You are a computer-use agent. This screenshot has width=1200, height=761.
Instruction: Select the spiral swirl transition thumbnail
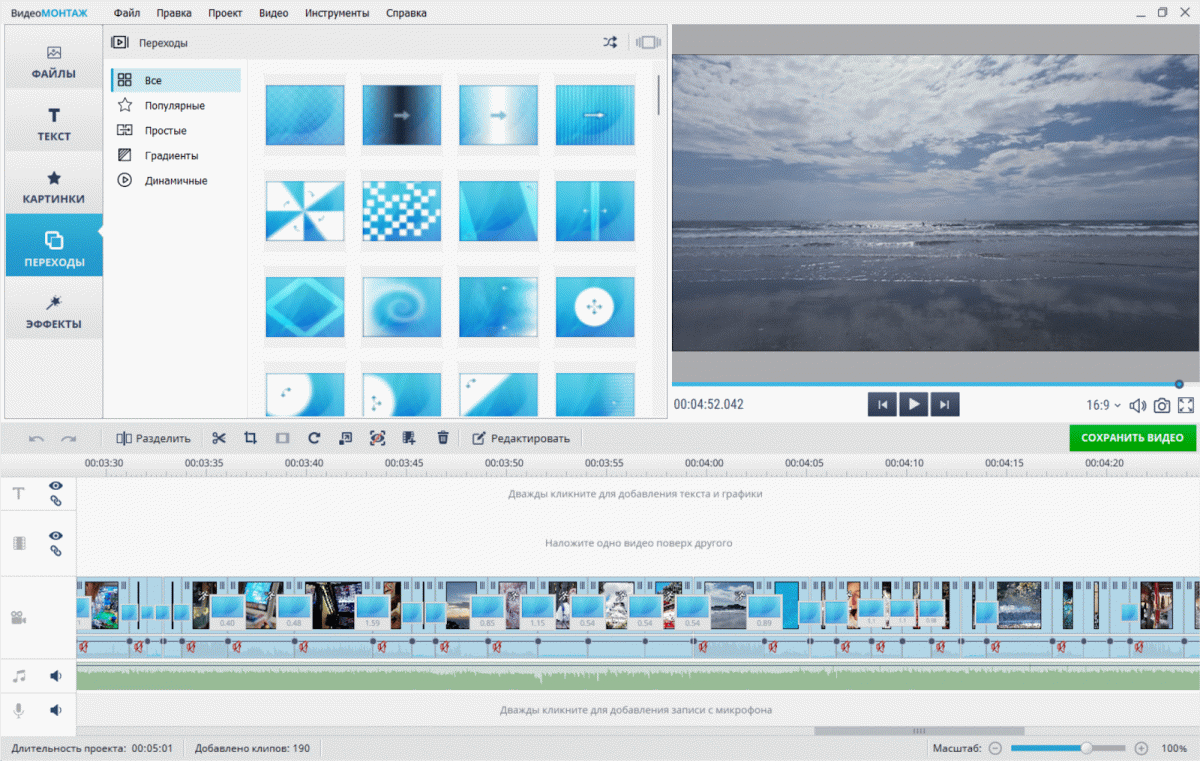click(x=402, y=307)
